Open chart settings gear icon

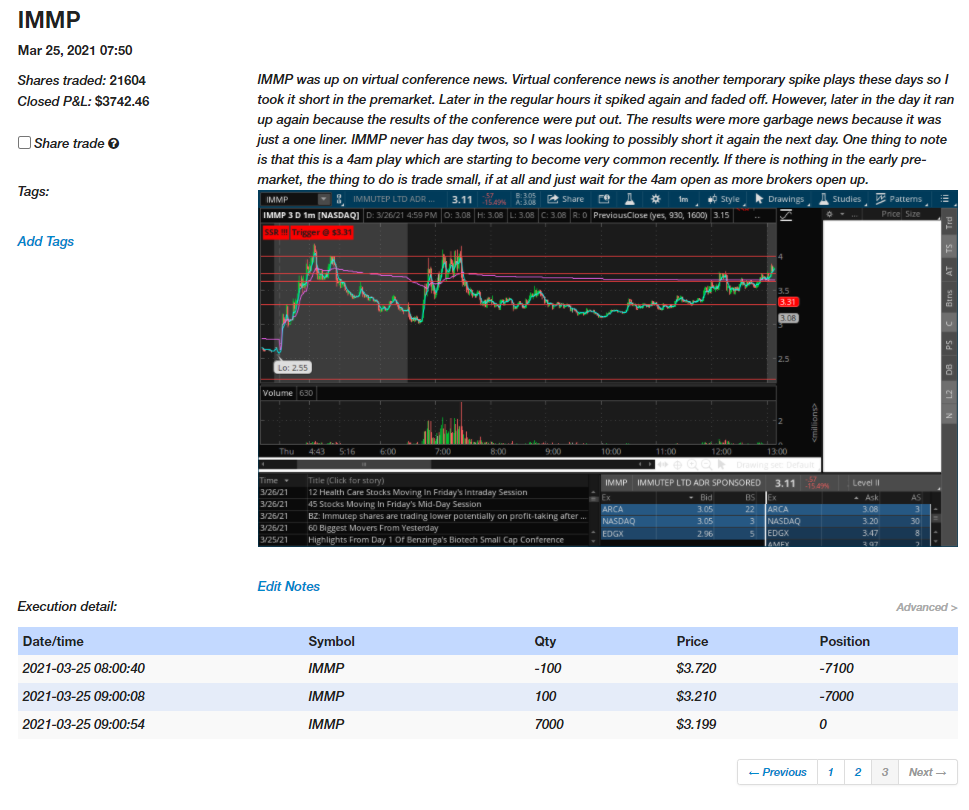[656, 199]
